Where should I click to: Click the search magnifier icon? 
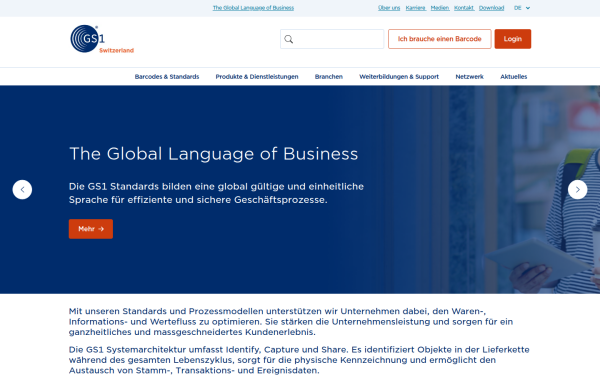coord(289,39)
